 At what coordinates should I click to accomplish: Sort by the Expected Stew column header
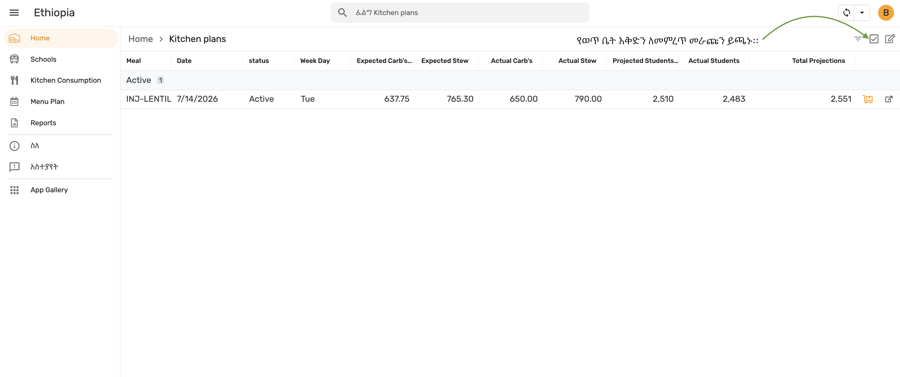(x=445, y=61)
